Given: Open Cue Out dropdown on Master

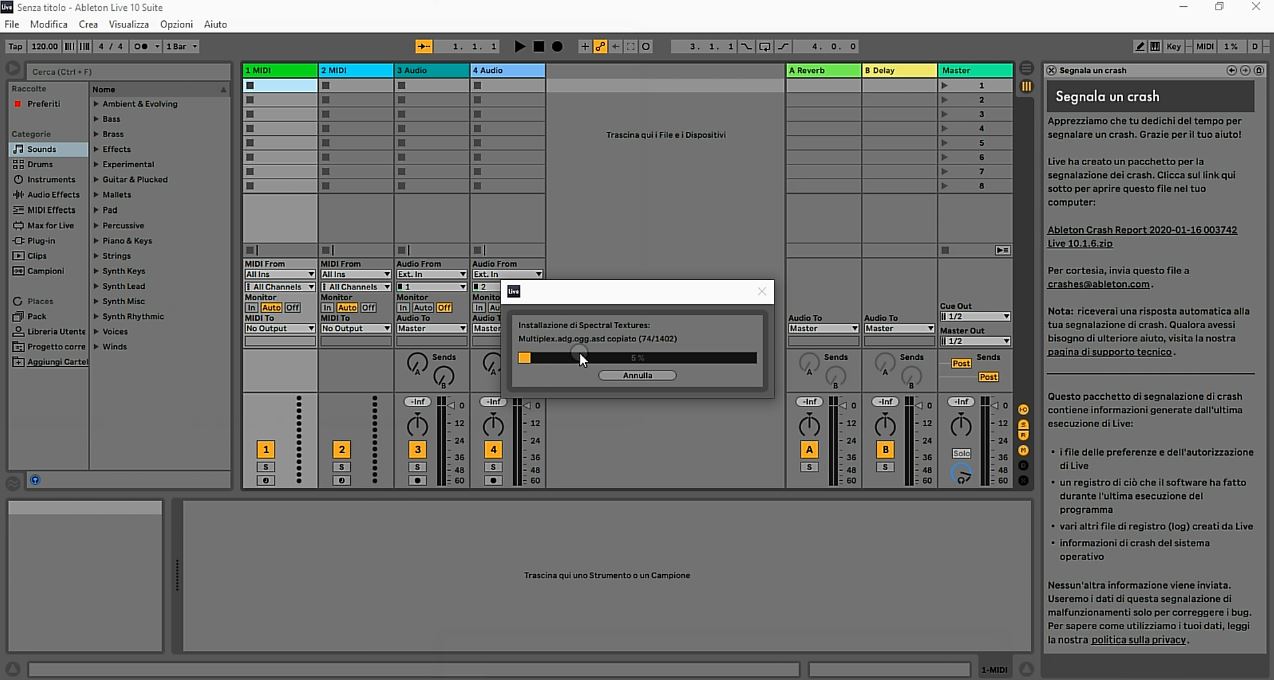Looking at the screenshot, I should 975,316.
